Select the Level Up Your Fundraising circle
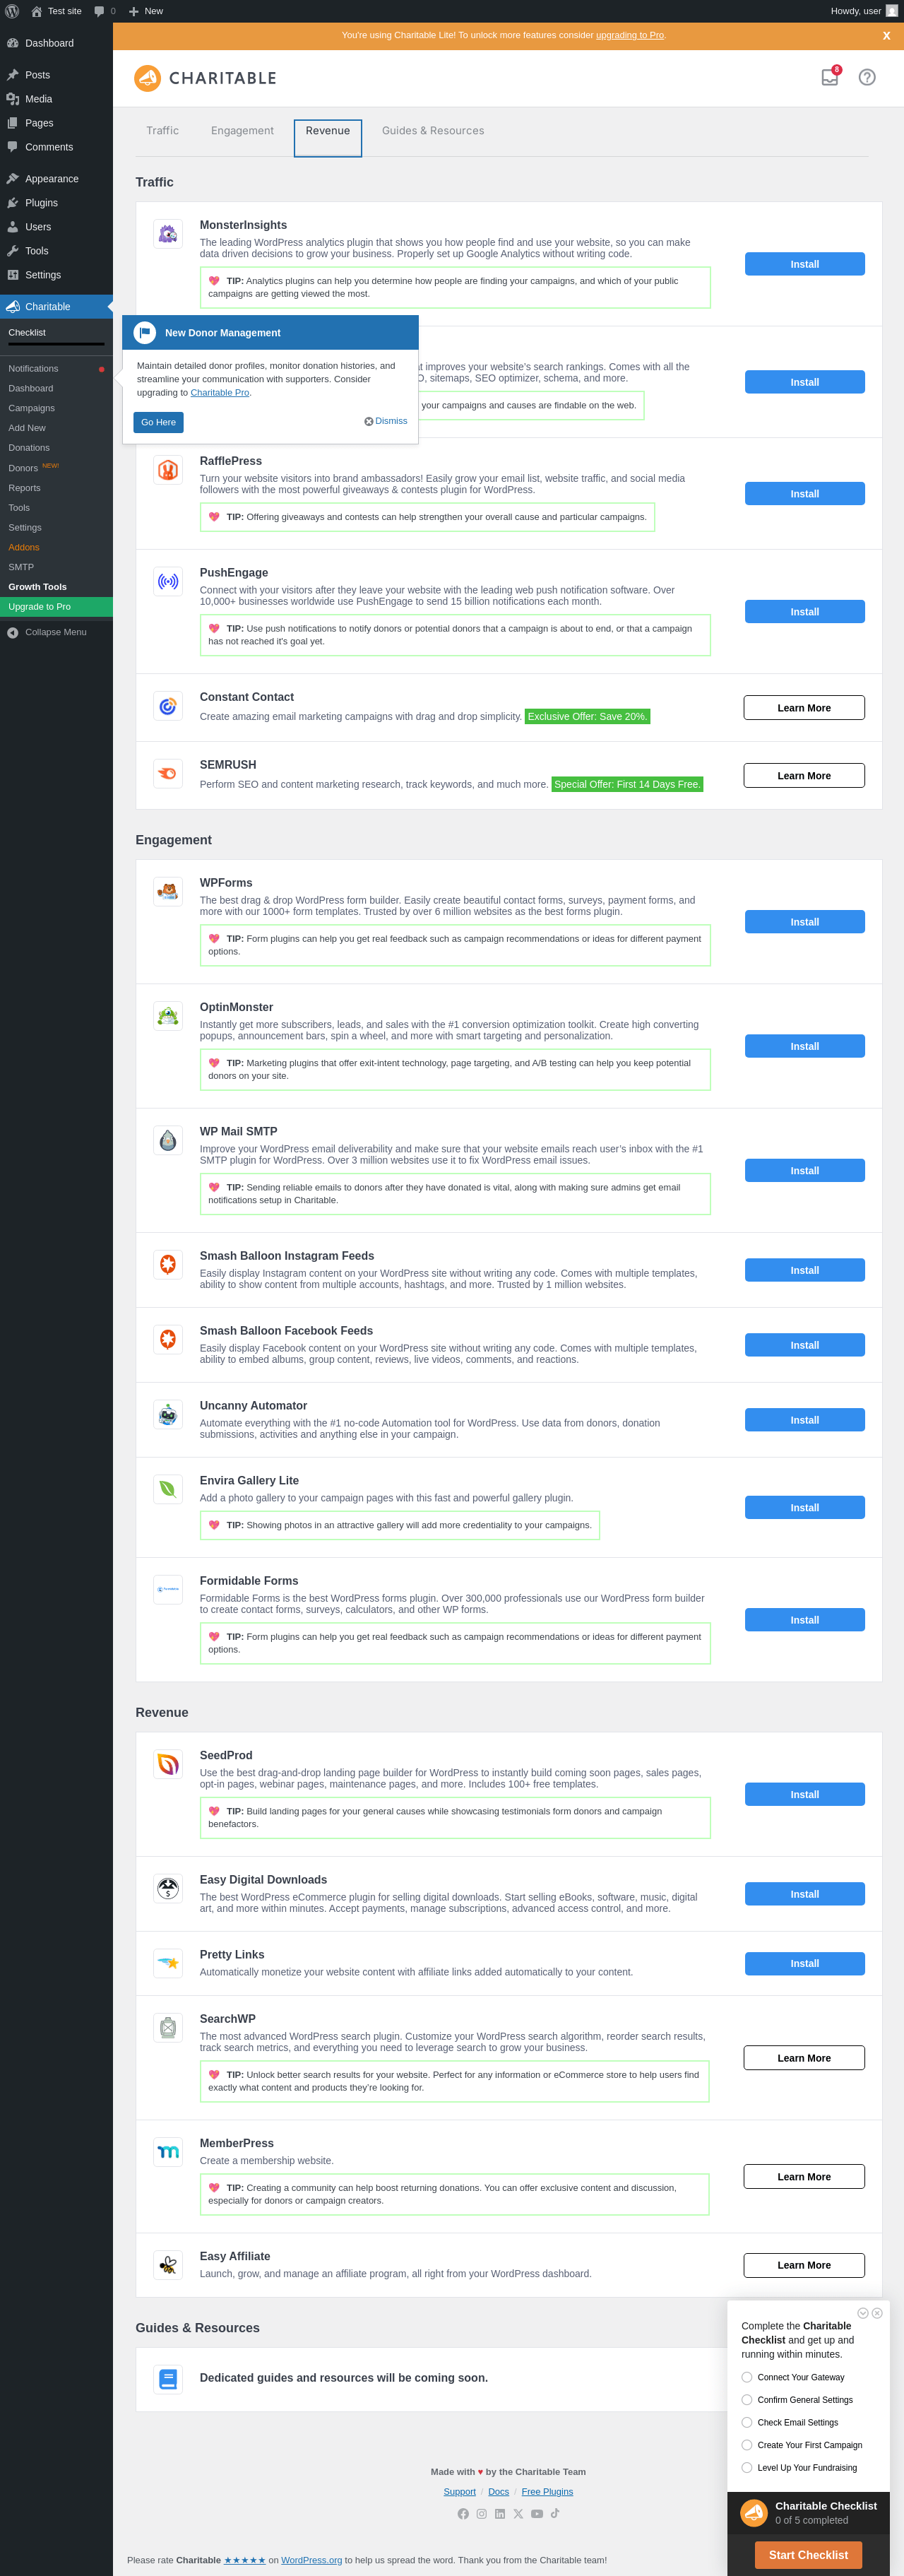The height and width of the screenshot is (2576, 904). [747, 2467]
